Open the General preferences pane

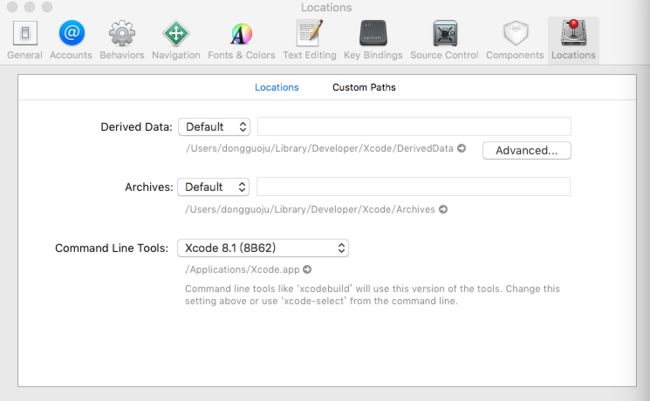click(x=25, y=40)
